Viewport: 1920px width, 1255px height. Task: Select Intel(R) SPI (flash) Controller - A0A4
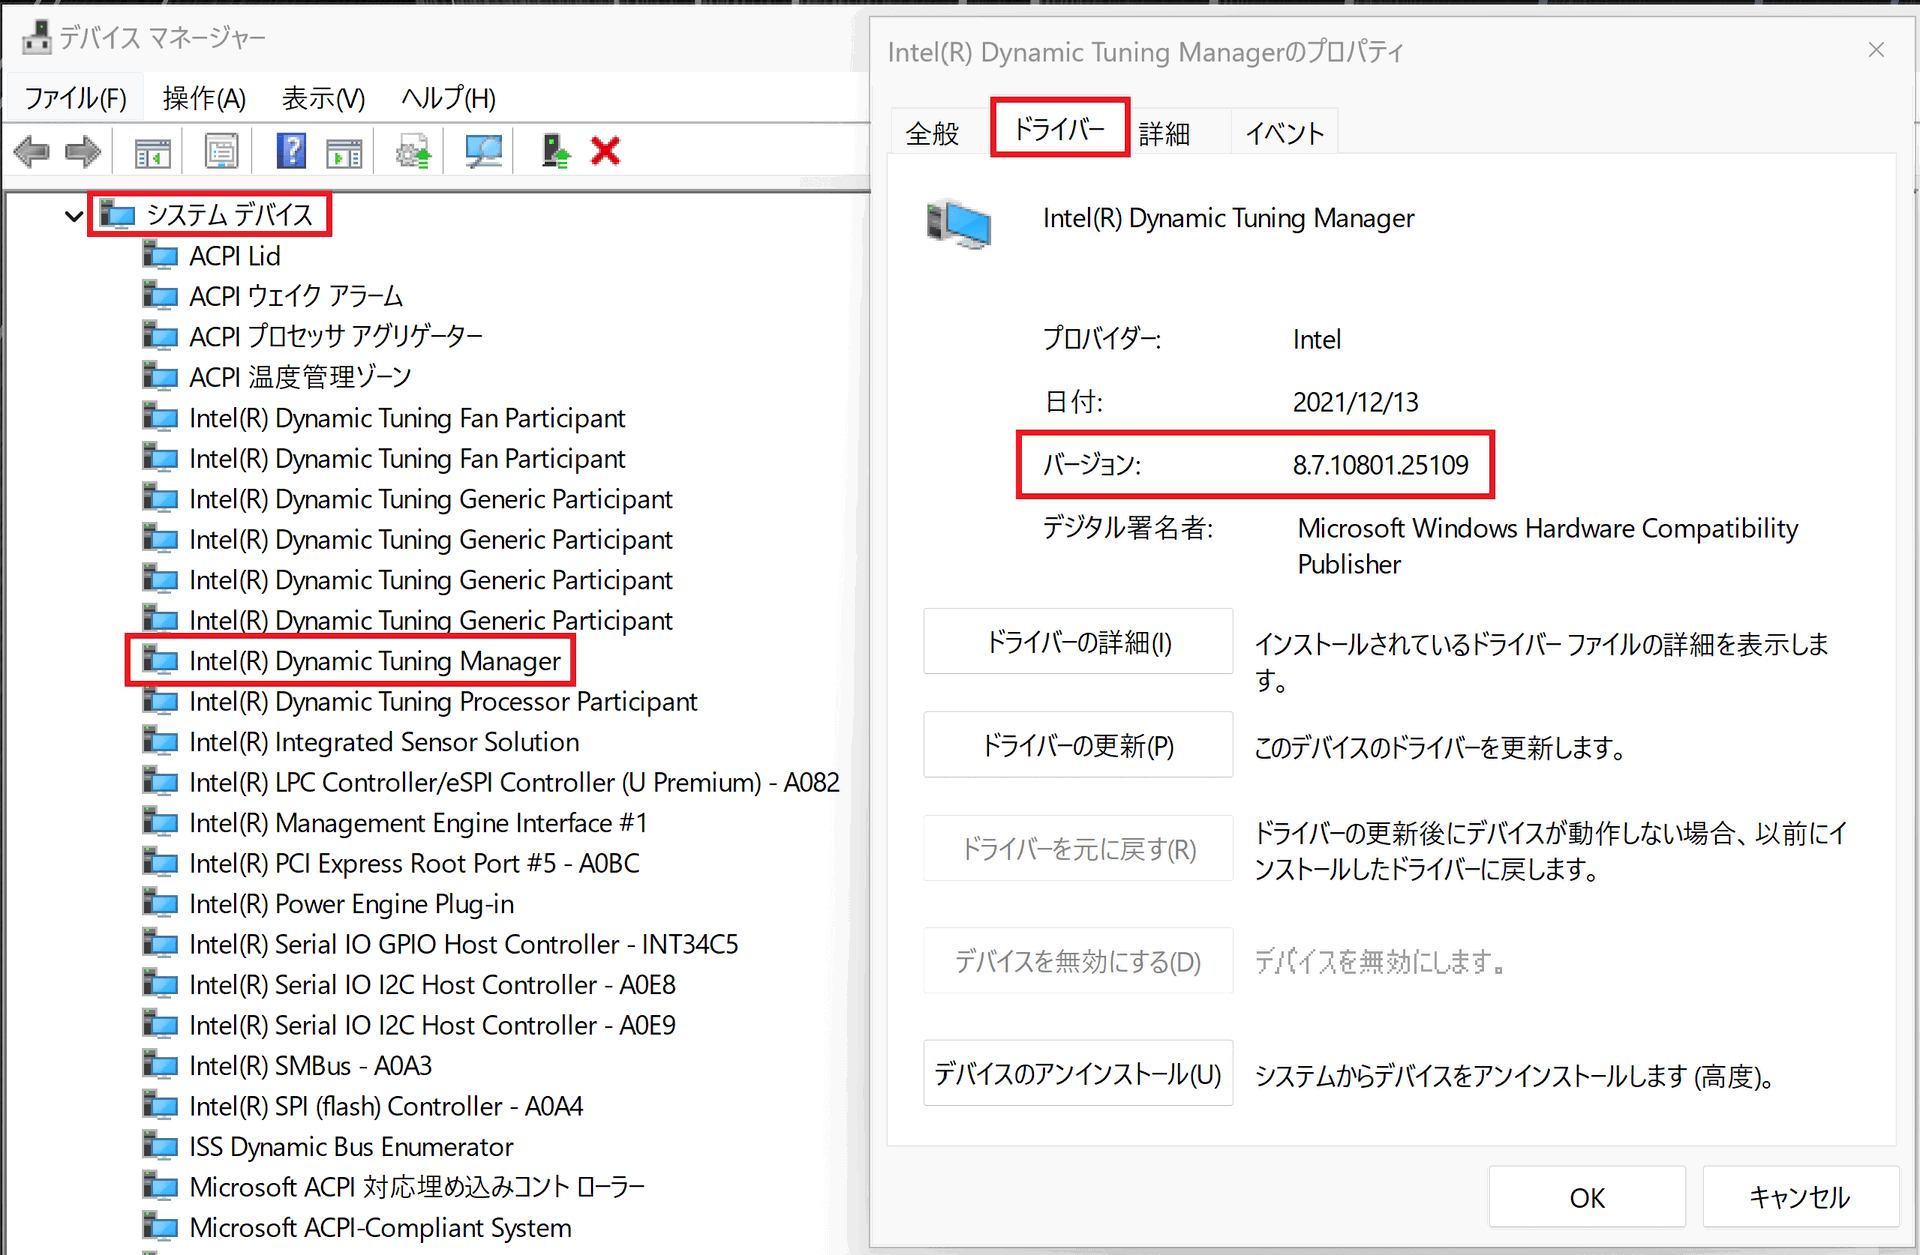pyautogui.click(x=386, y=1106)
